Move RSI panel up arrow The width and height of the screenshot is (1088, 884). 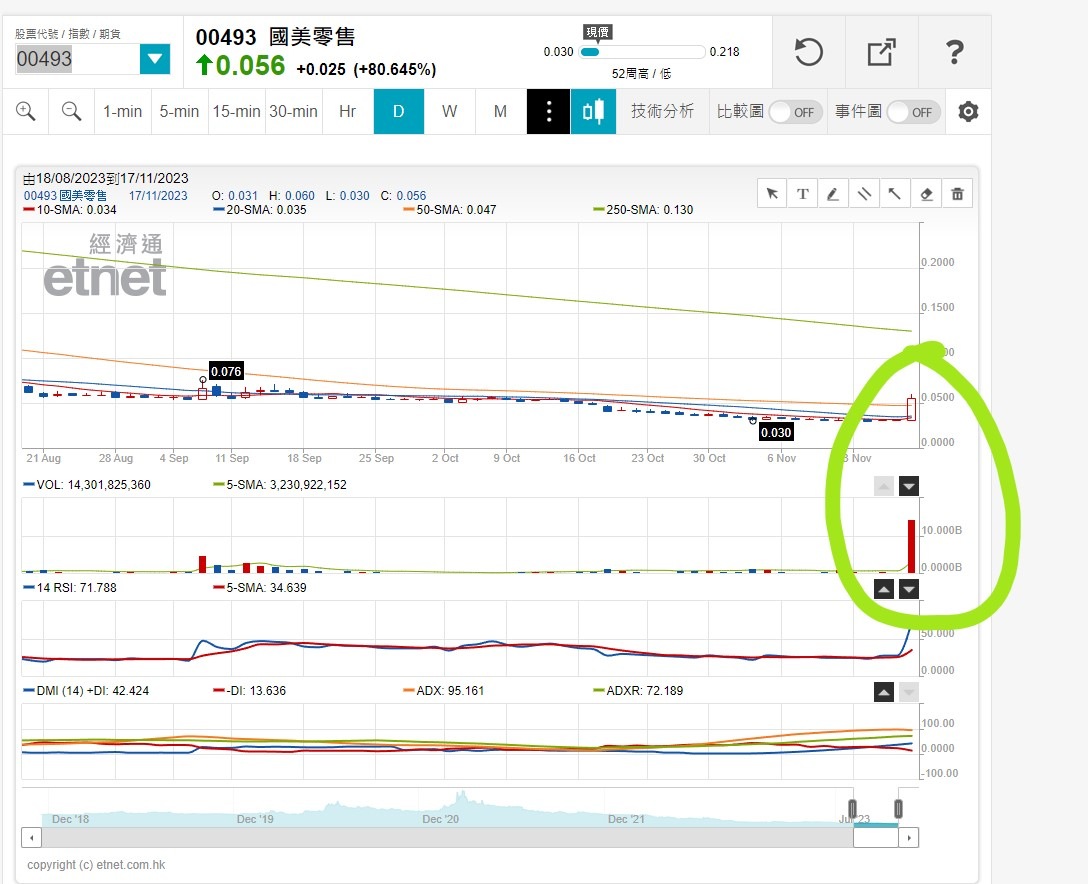coord(883,589)
